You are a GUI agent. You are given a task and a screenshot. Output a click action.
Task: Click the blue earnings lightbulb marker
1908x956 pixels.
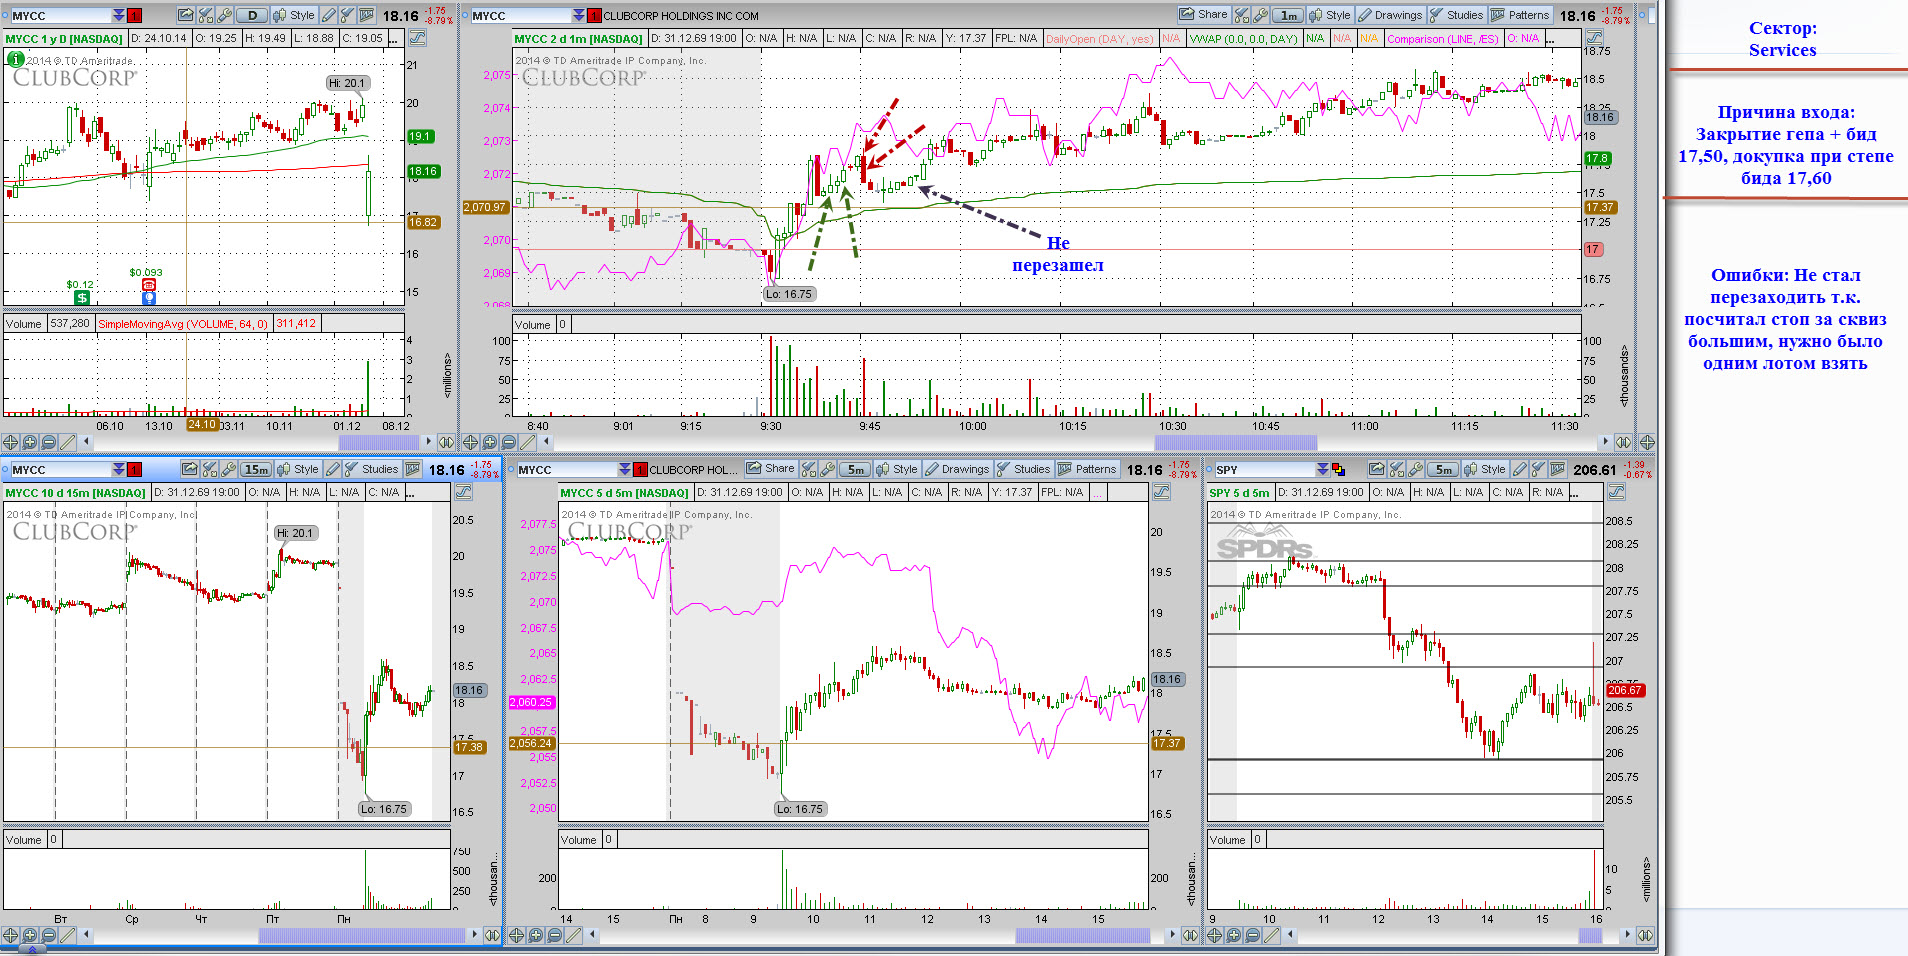click(x=149, y=298)
